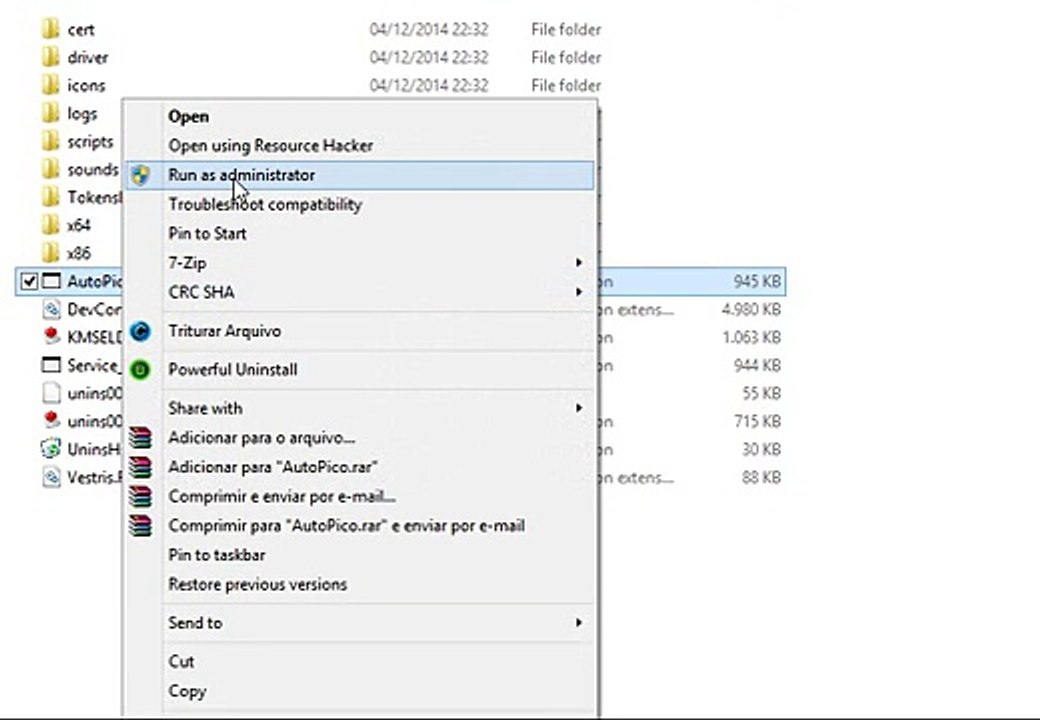This screenshot has width=1040, height=720.
Task: Uncheck the AutoPico file selection checkbox
Action: coord(29,281)
